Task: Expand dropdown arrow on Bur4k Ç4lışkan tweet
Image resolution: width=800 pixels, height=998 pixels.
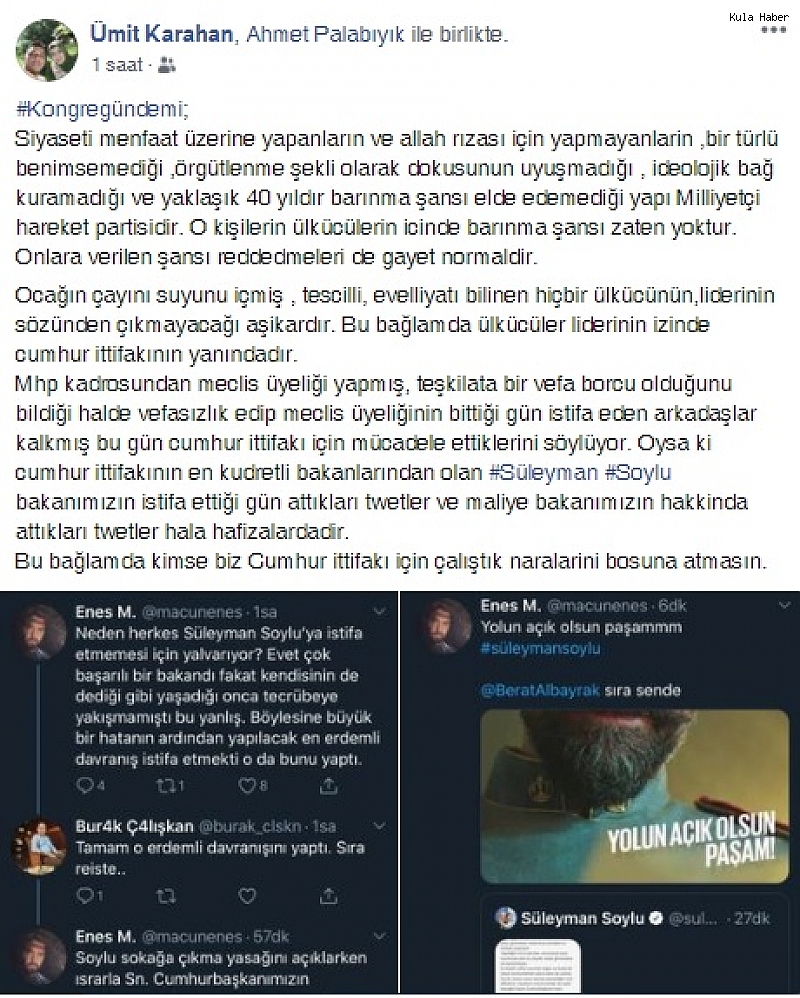Action: (x=379, y=826)
